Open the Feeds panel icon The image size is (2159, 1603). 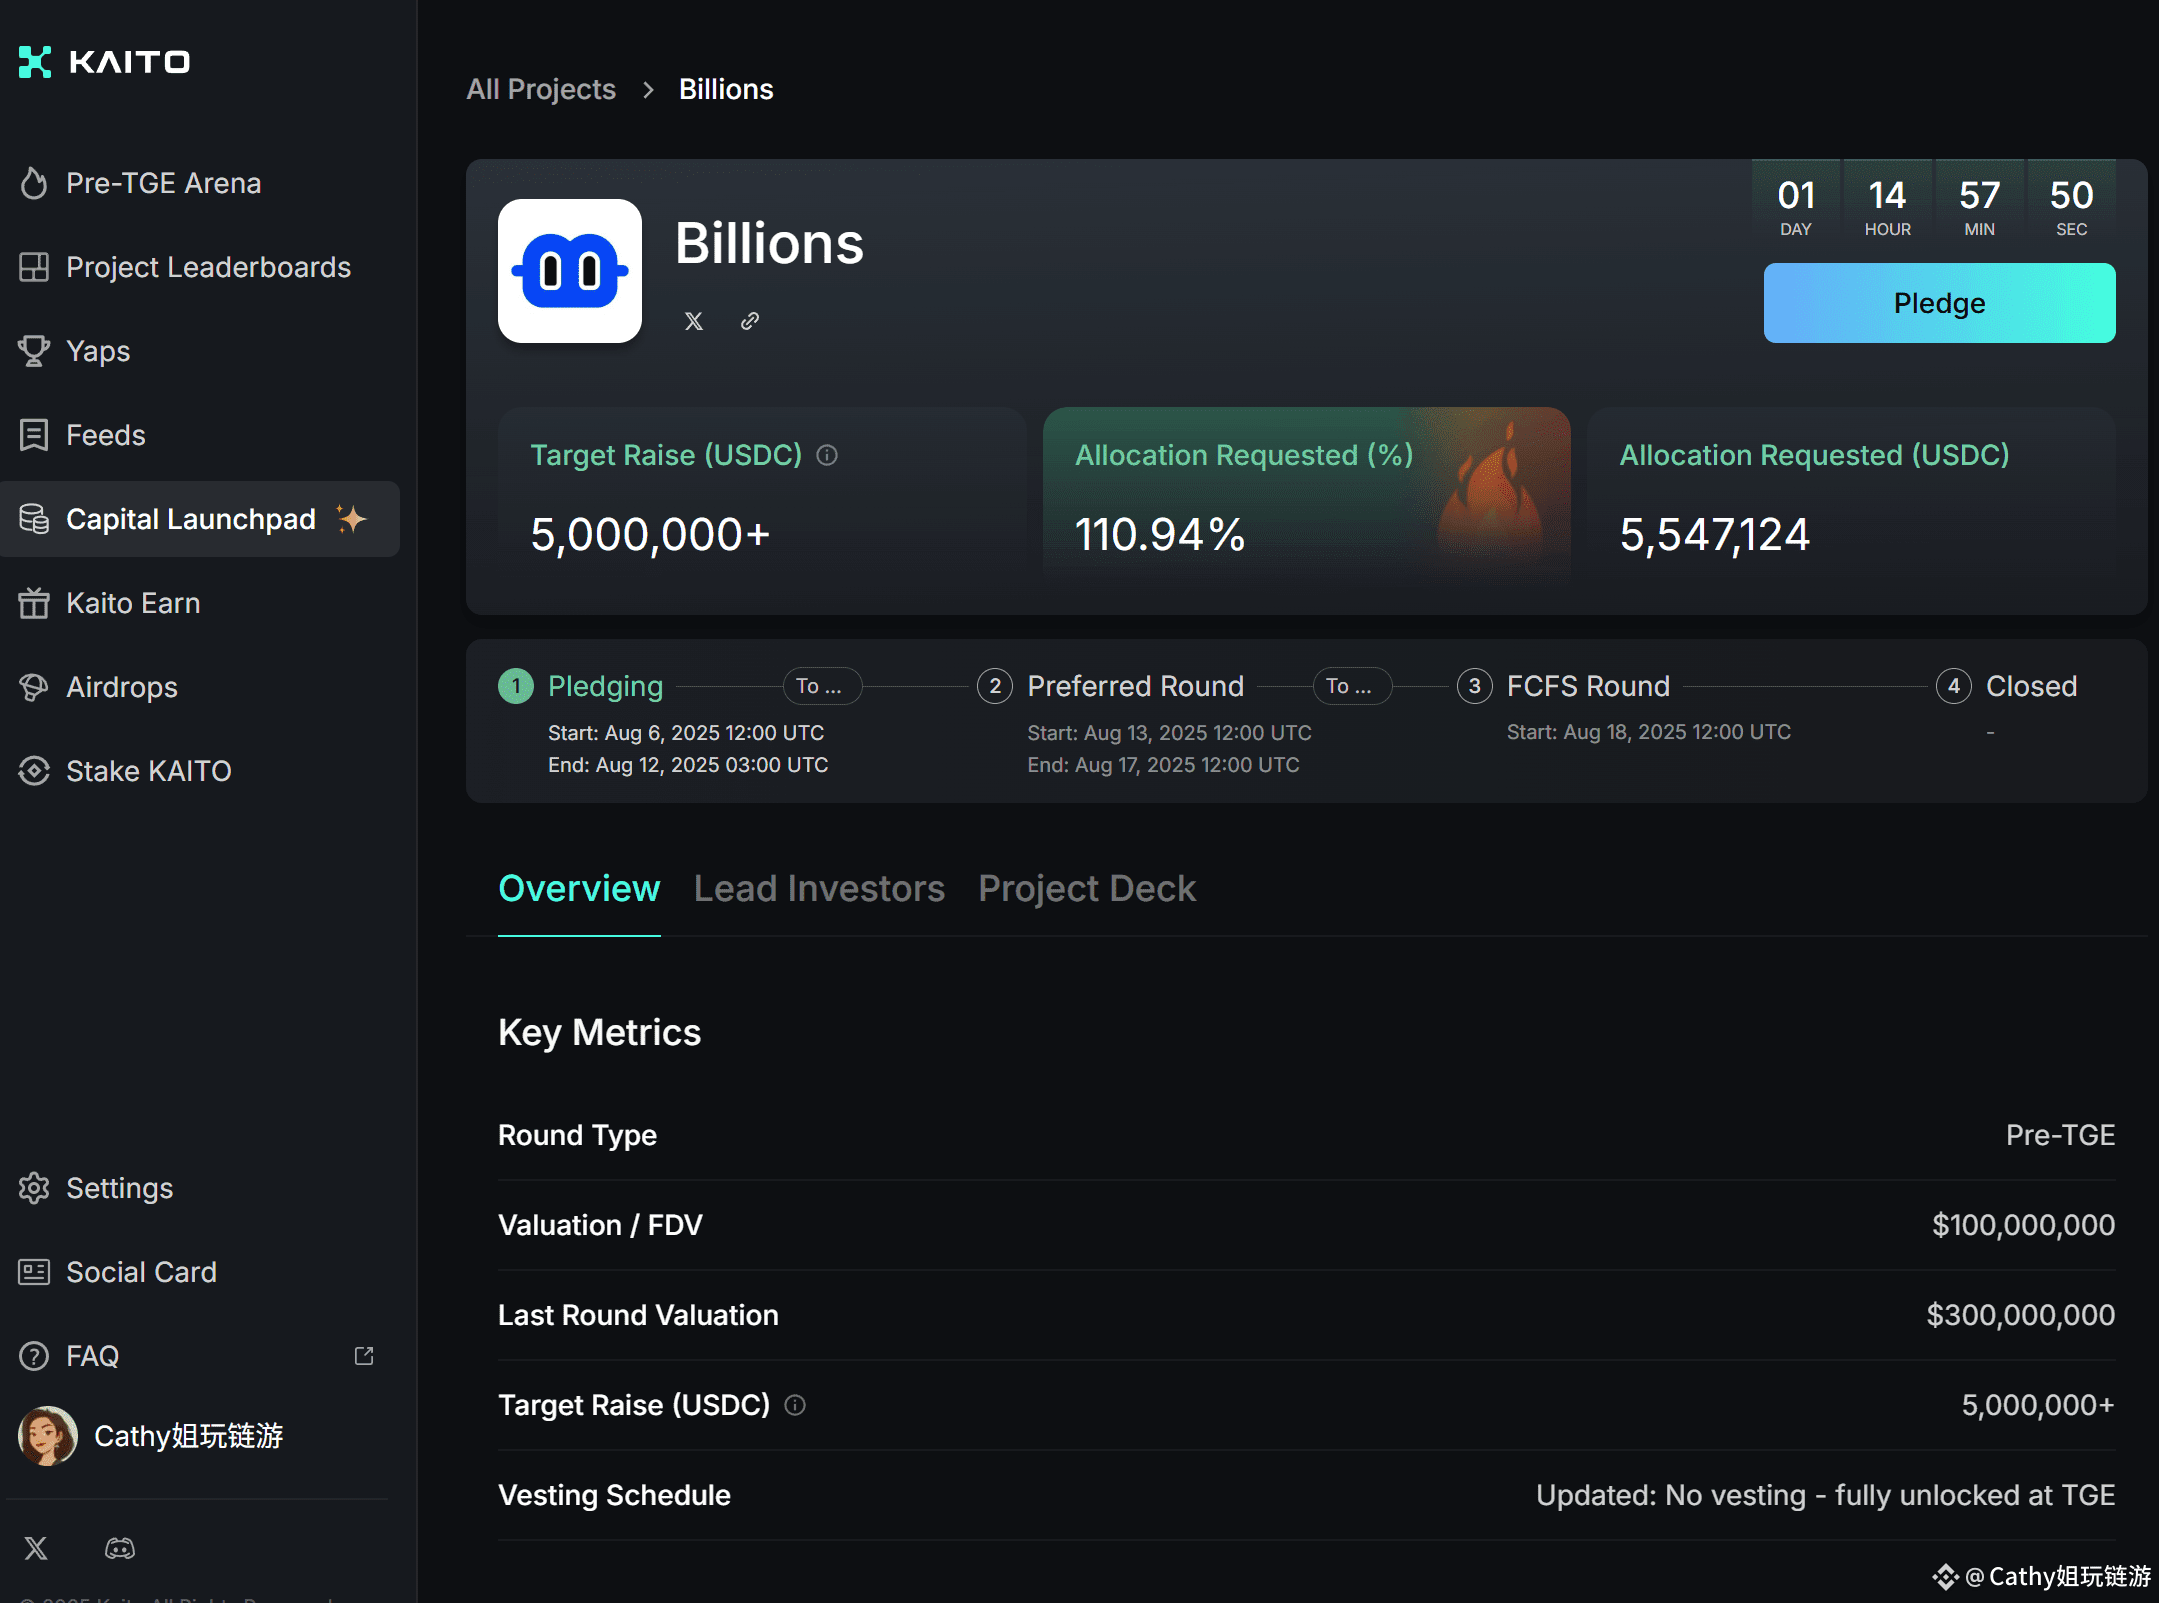pyautogui.click(x=34, y=435)
